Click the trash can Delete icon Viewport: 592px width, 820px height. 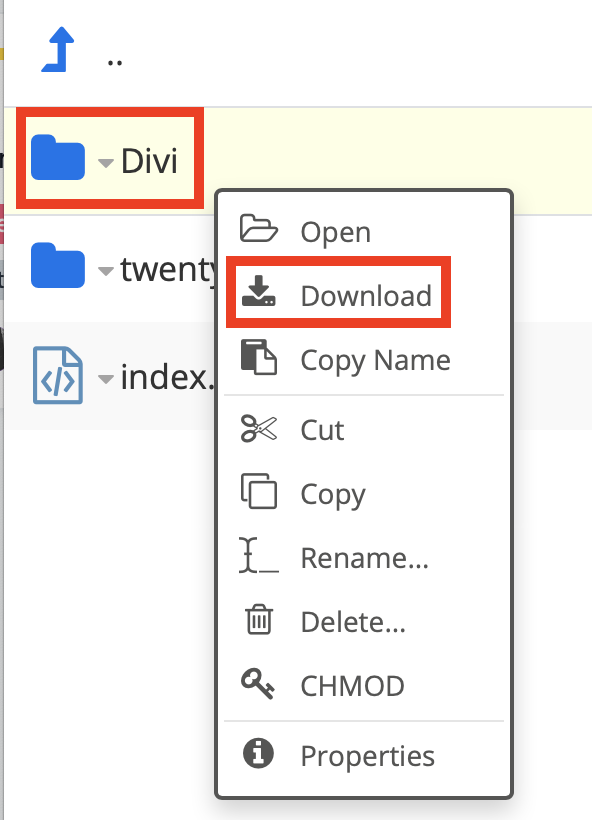[x=259, y=619]
